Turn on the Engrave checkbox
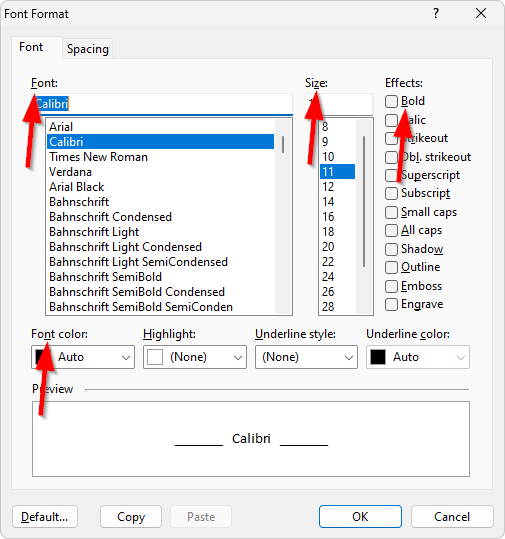505x539 pixels. click(391, 305)
